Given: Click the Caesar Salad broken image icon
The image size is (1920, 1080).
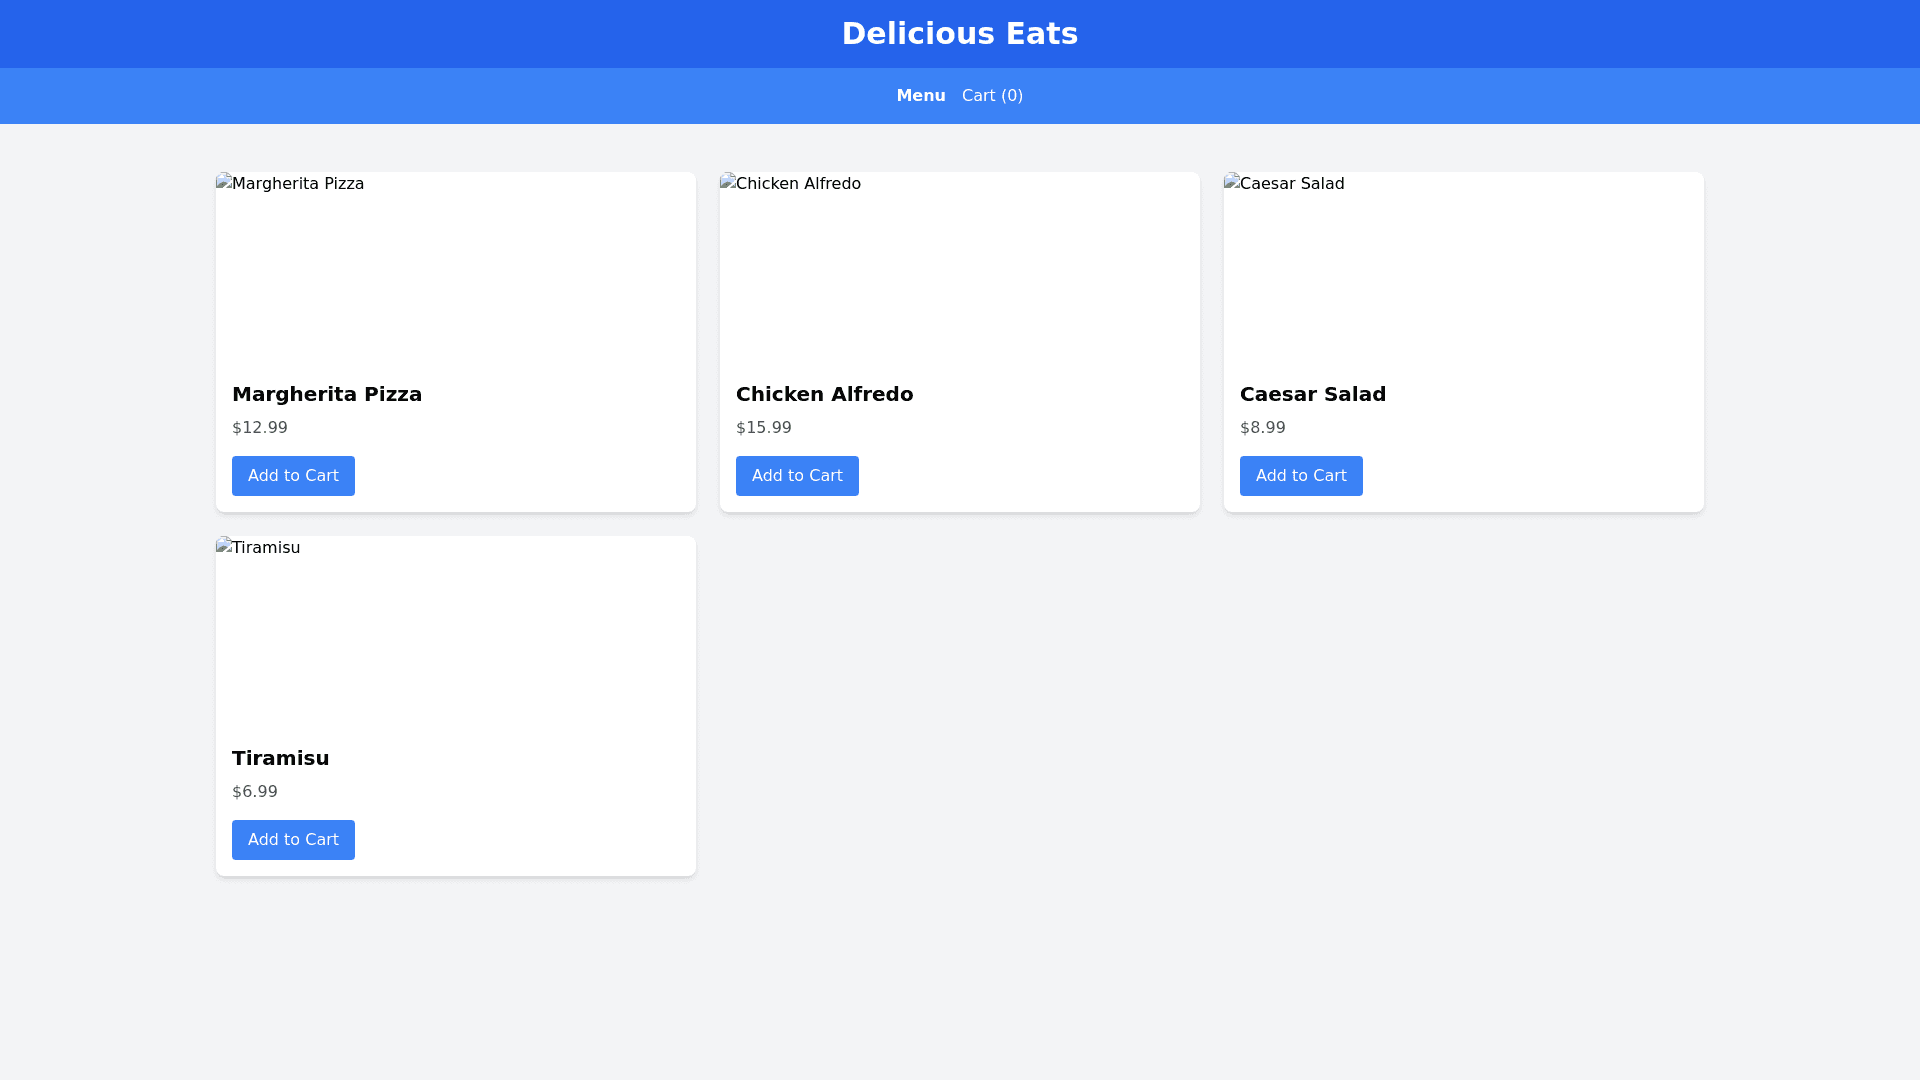Looking at the screenshot, I should click(x=1232, y=182).
